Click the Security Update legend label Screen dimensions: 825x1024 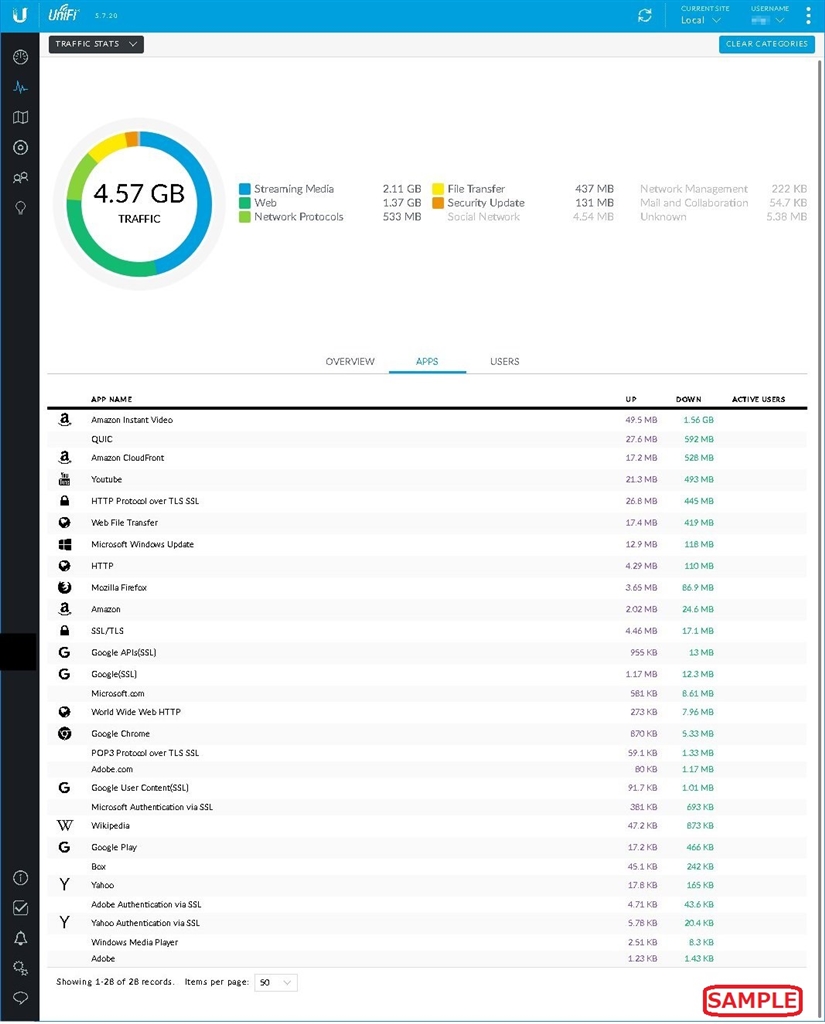point(486,202)
